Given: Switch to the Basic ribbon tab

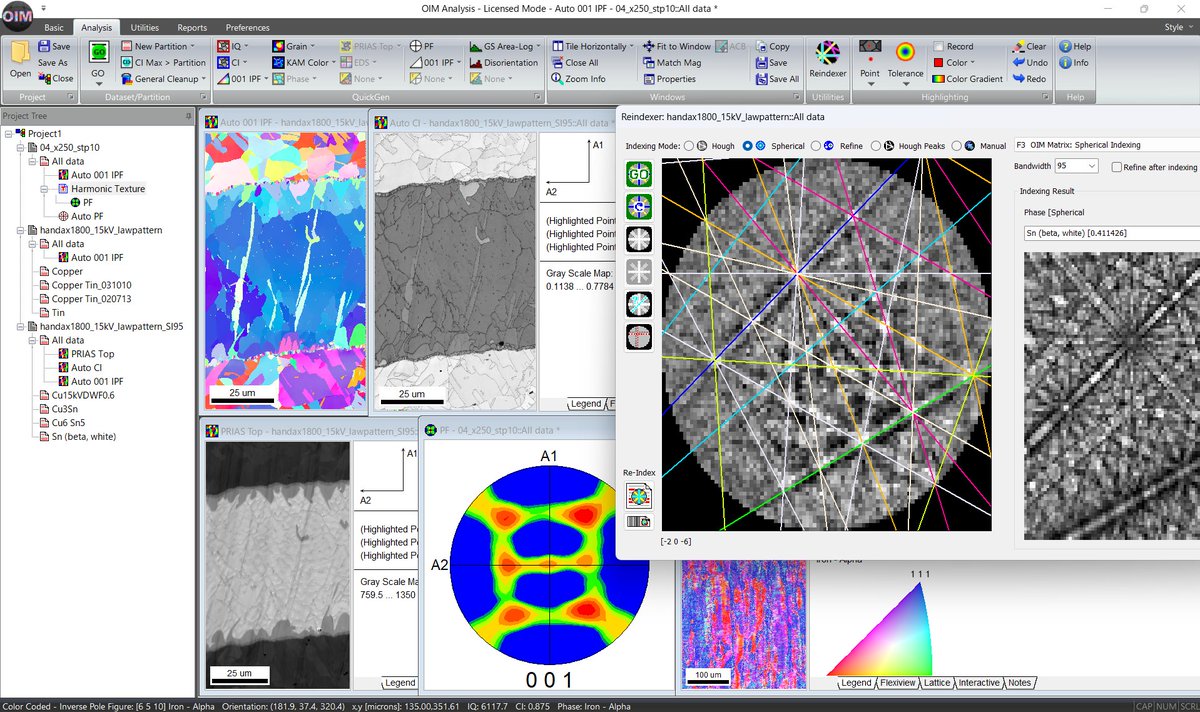Looking at the screenshot, I should 54,27.
